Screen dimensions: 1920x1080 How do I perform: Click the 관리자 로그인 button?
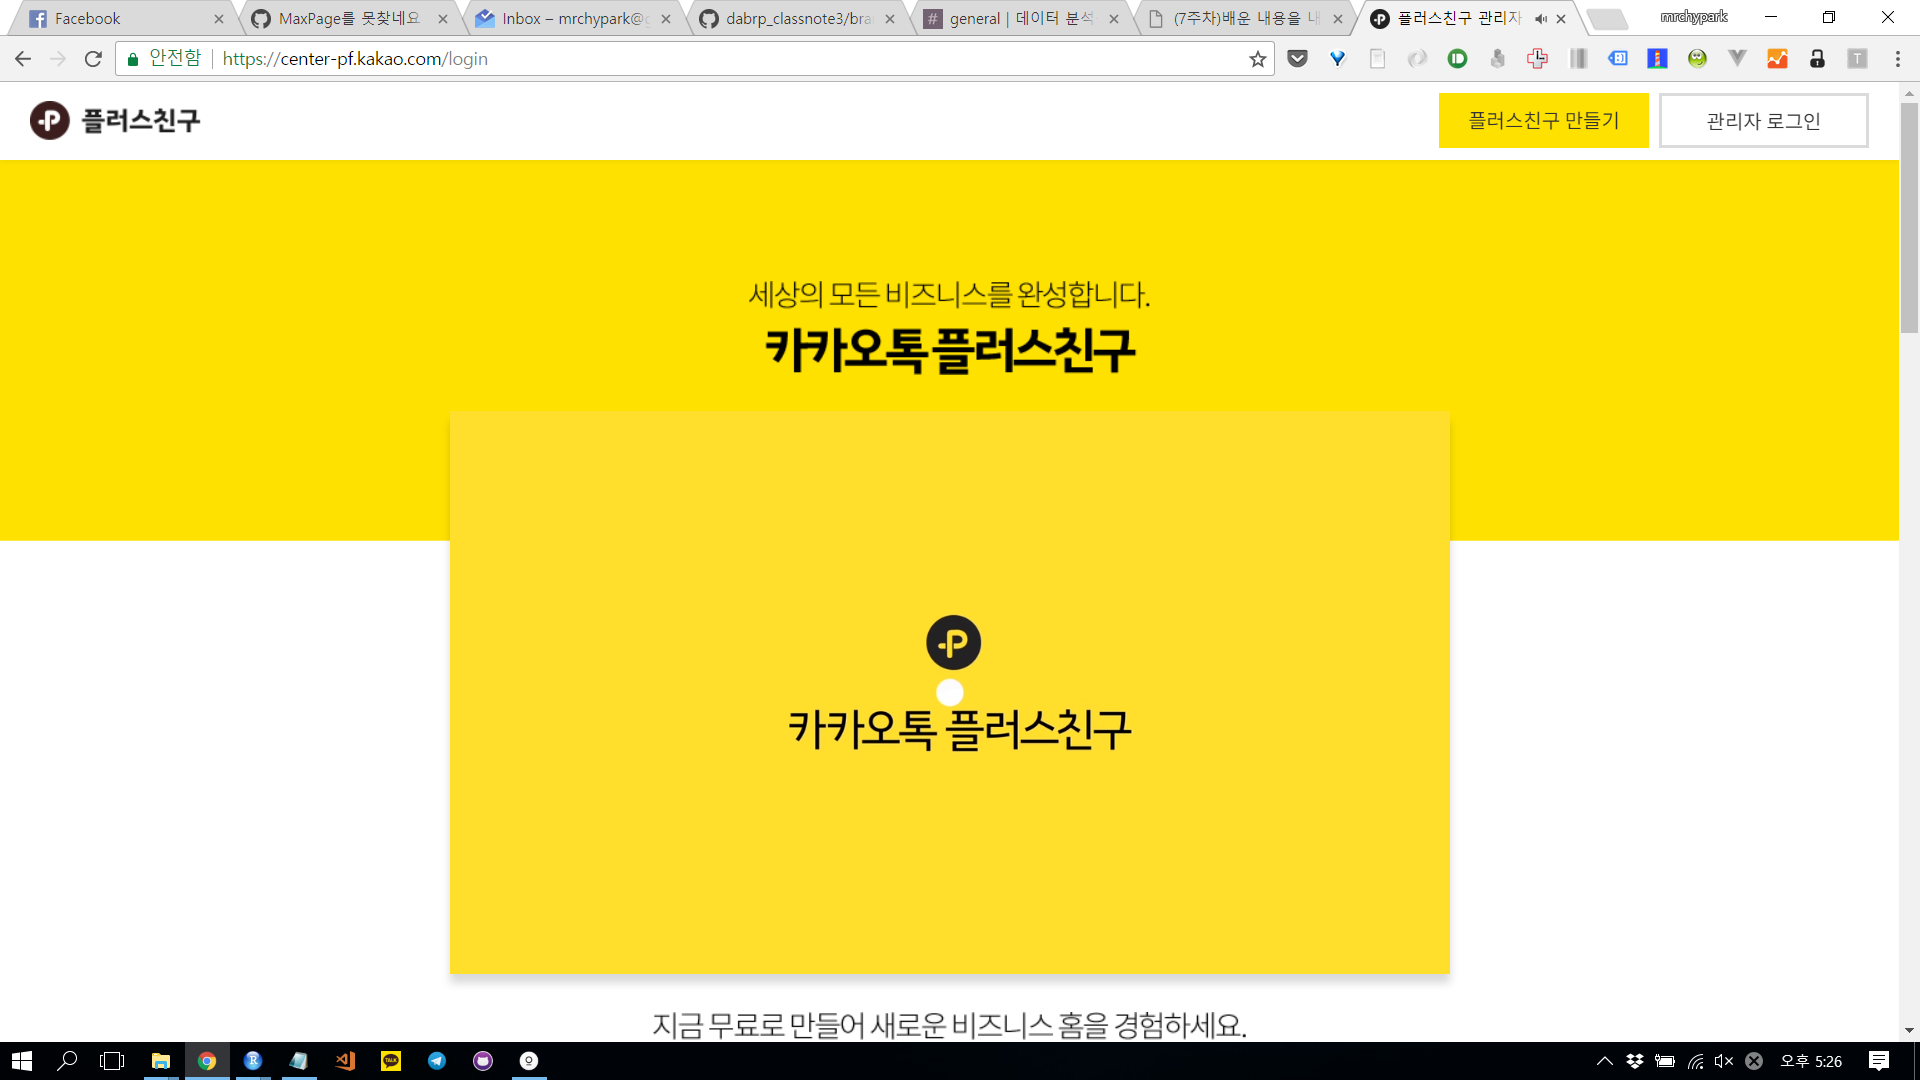click(1763, 121)
